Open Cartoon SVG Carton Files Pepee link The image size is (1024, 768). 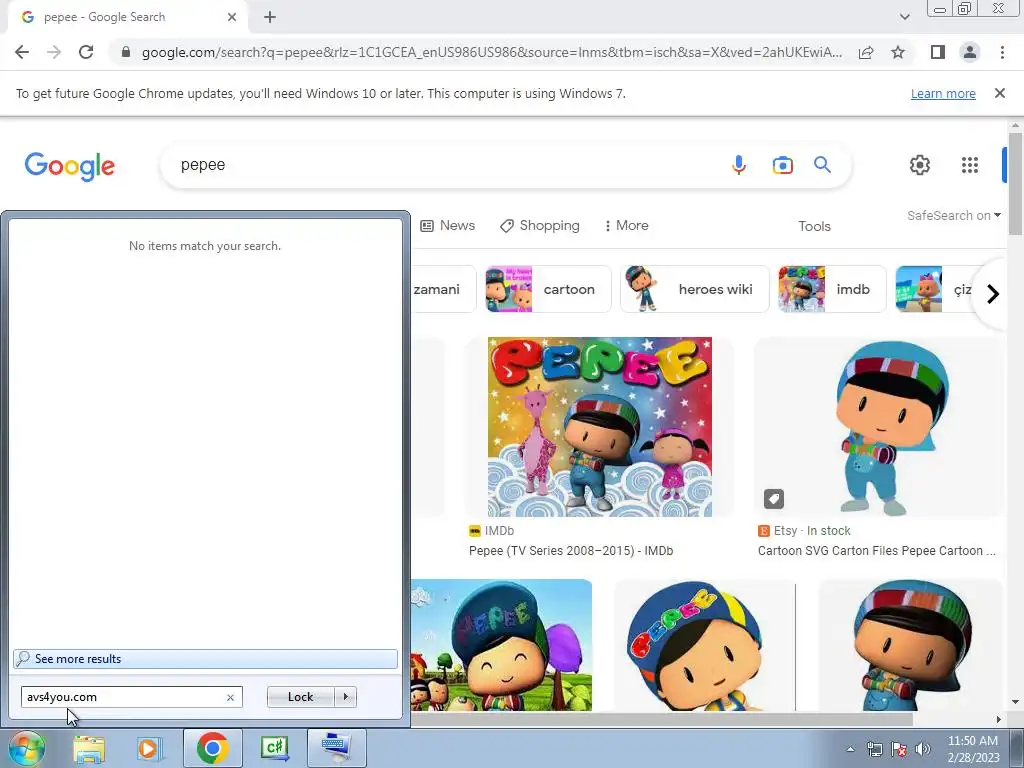876,551
